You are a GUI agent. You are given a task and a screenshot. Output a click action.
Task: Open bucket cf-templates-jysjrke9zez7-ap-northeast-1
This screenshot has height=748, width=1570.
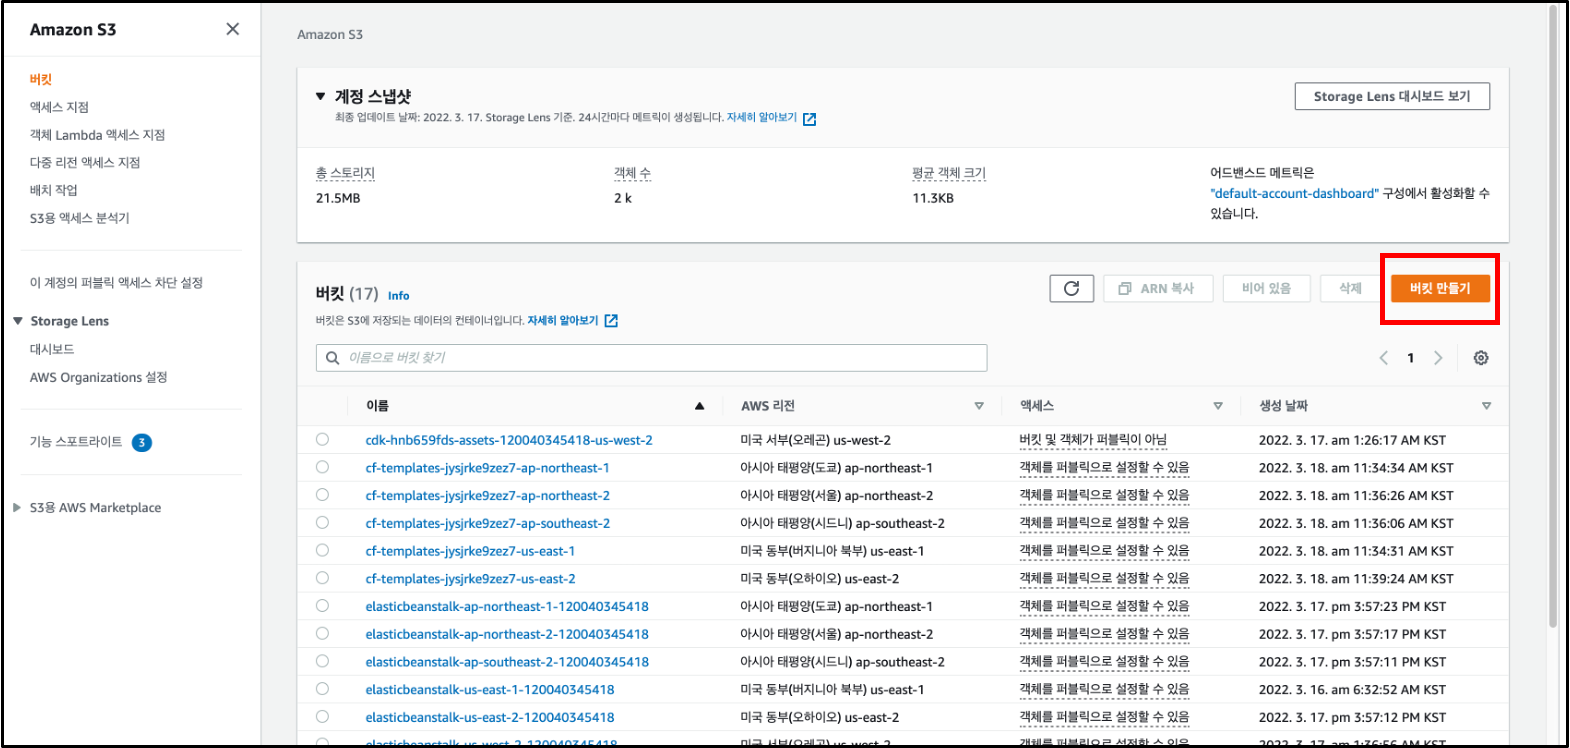(487, 468)
